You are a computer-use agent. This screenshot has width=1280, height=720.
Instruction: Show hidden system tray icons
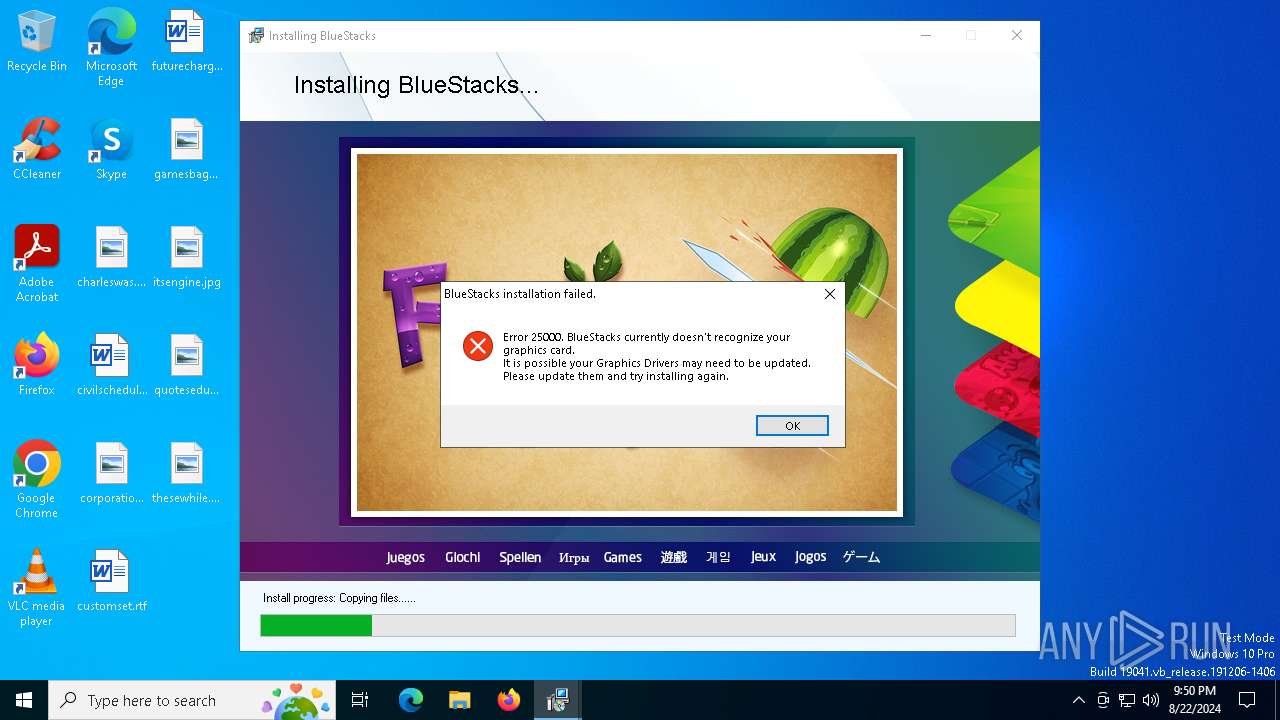point(1078,700)
